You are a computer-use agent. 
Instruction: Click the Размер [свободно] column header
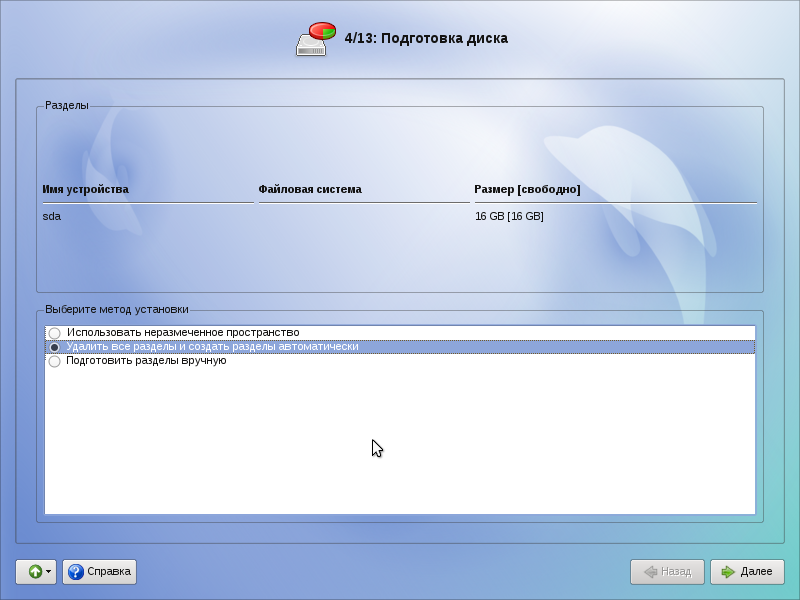(x=527, y=189)
